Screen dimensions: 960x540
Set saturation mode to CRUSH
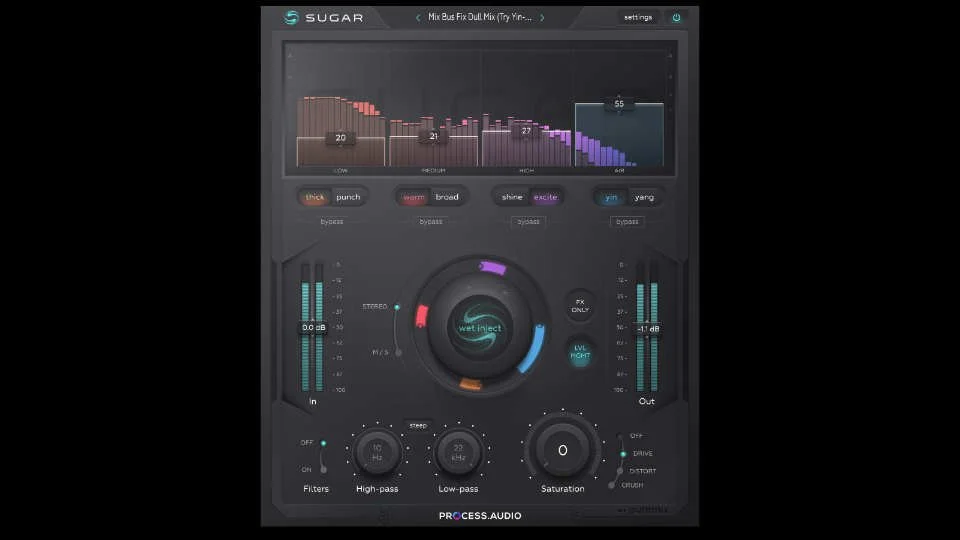point(612,485)
